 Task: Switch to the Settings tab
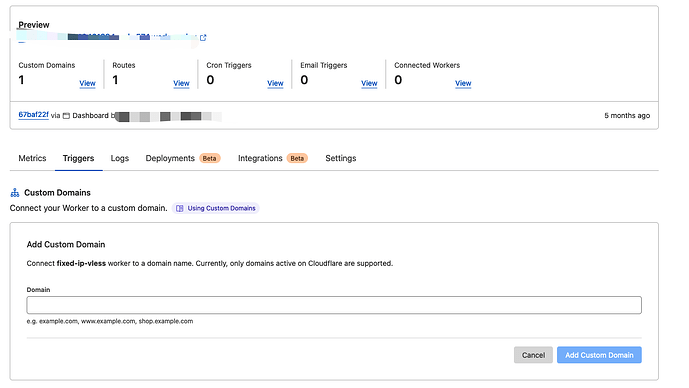(341, 158)
